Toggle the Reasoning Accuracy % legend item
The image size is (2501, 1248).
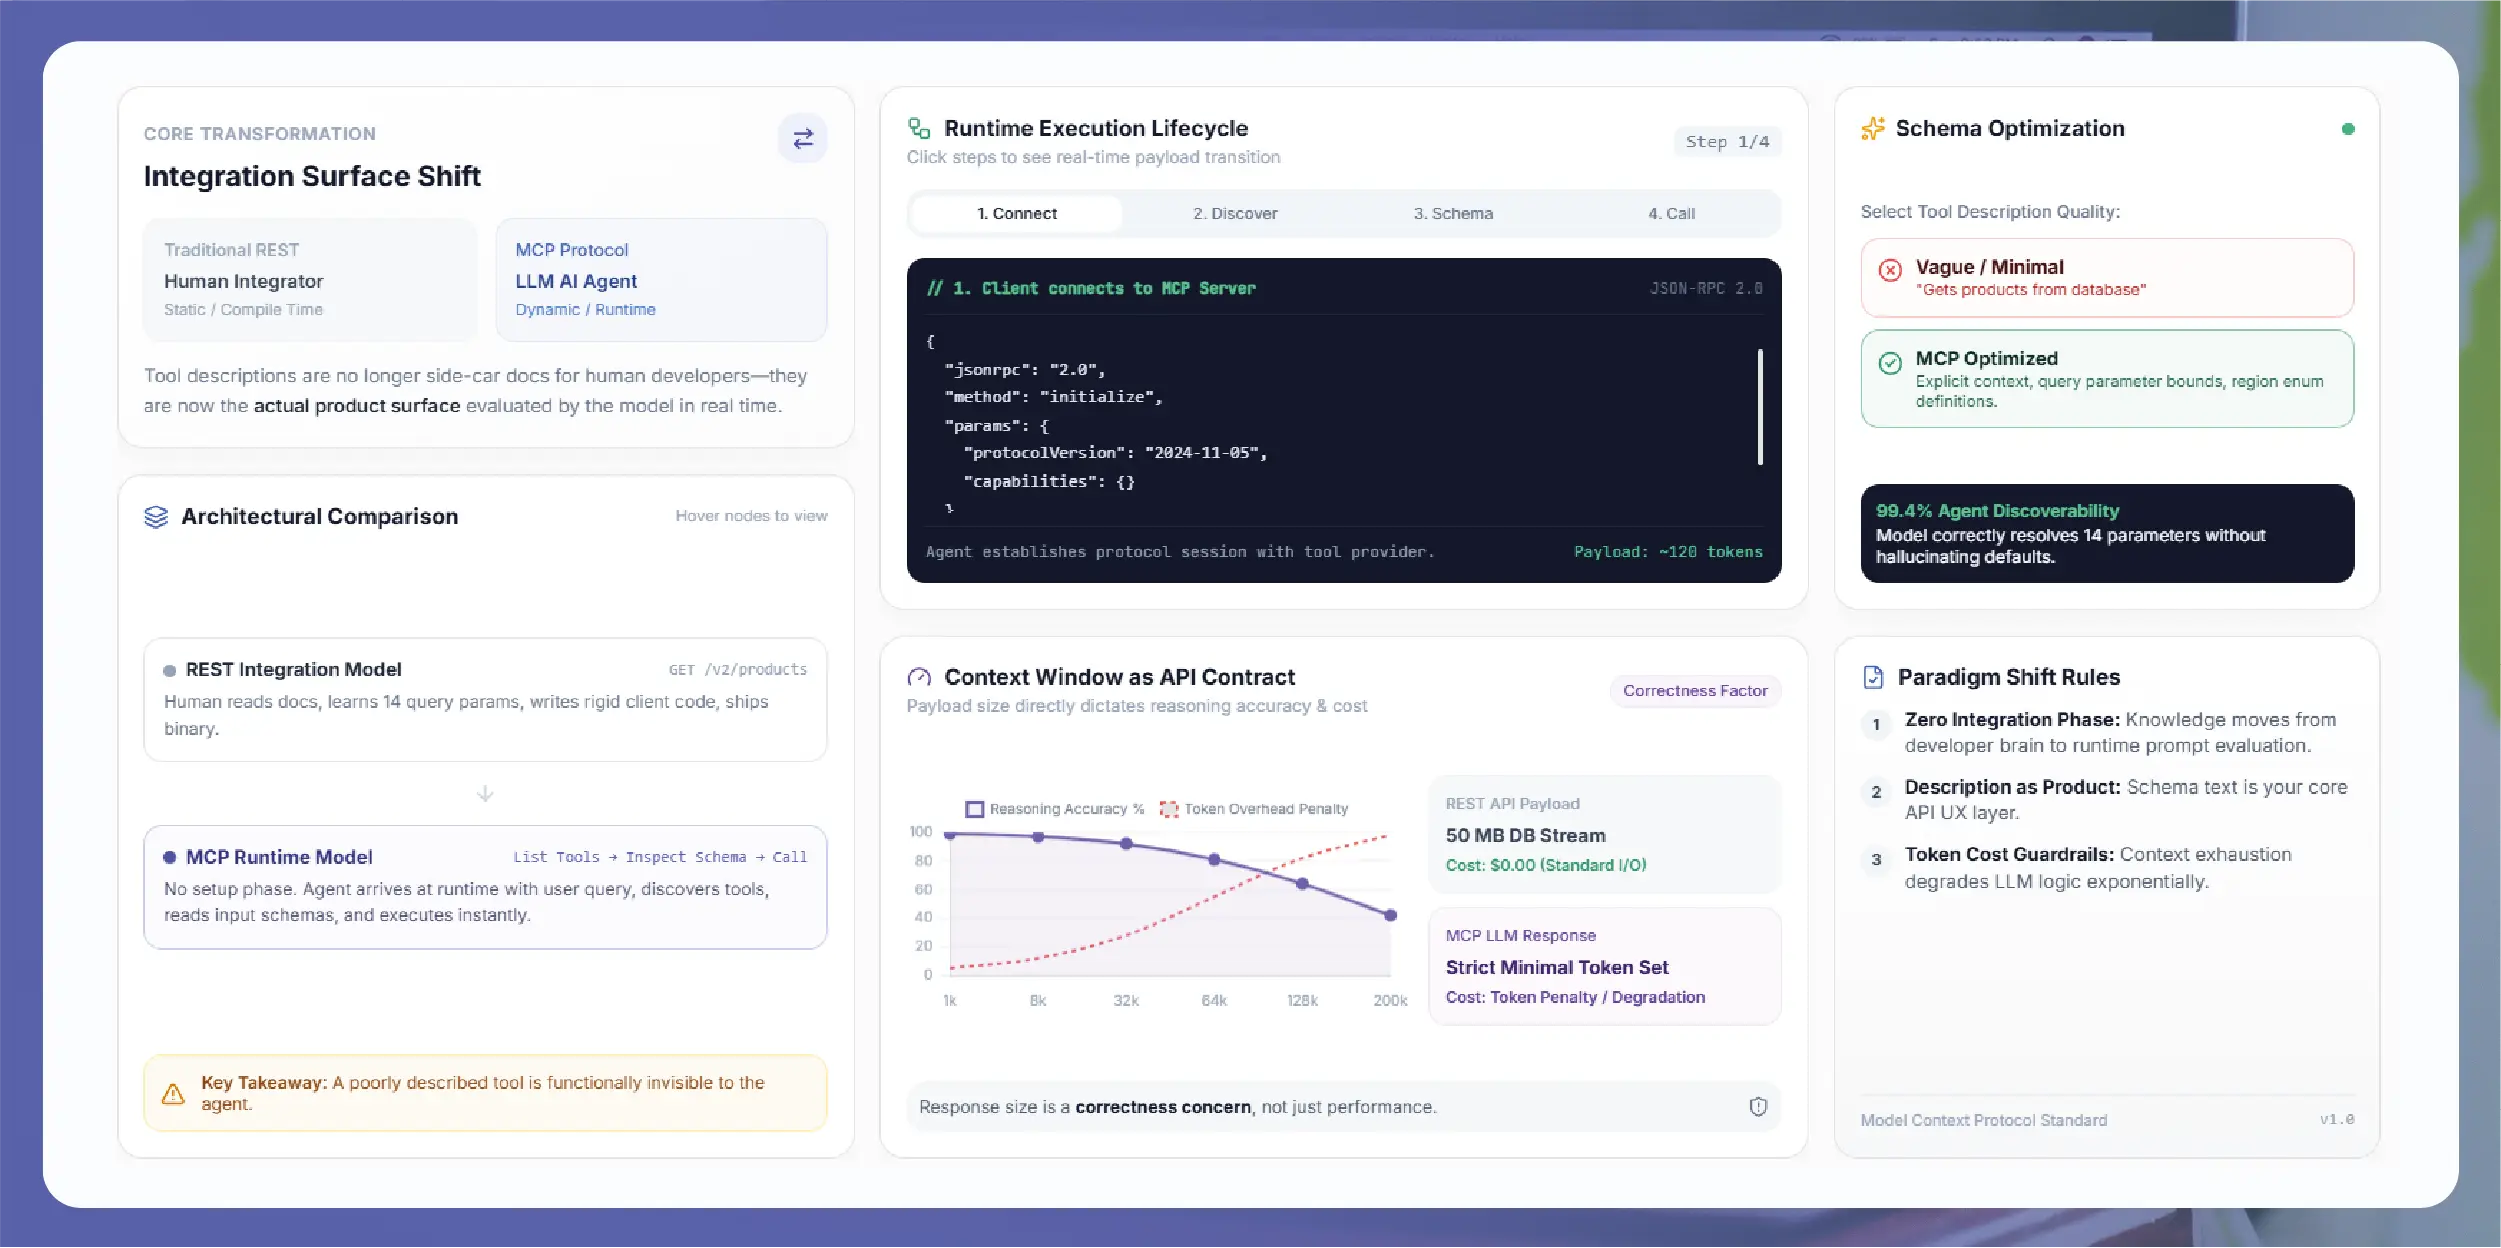[x=1054, y=809]
